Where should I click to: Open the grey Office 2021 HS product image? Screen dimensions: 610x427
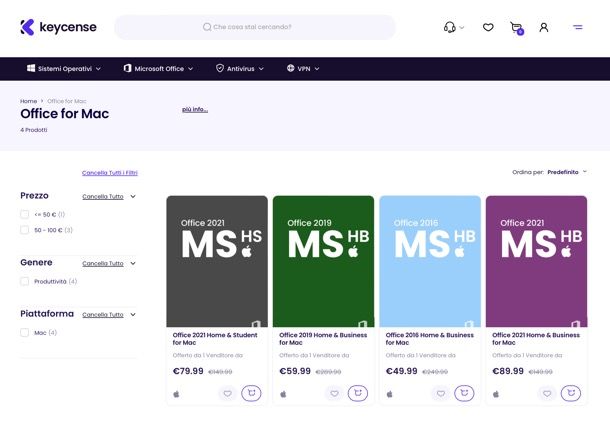click(217, 261)
